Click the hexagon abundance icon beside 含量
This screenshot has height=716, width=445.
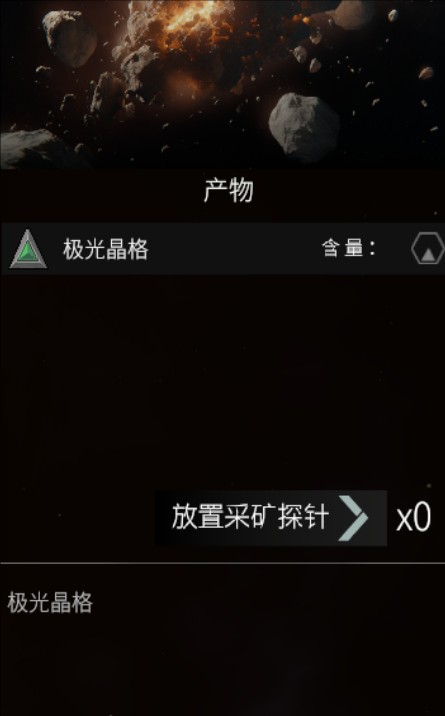[x=428, y=249]
